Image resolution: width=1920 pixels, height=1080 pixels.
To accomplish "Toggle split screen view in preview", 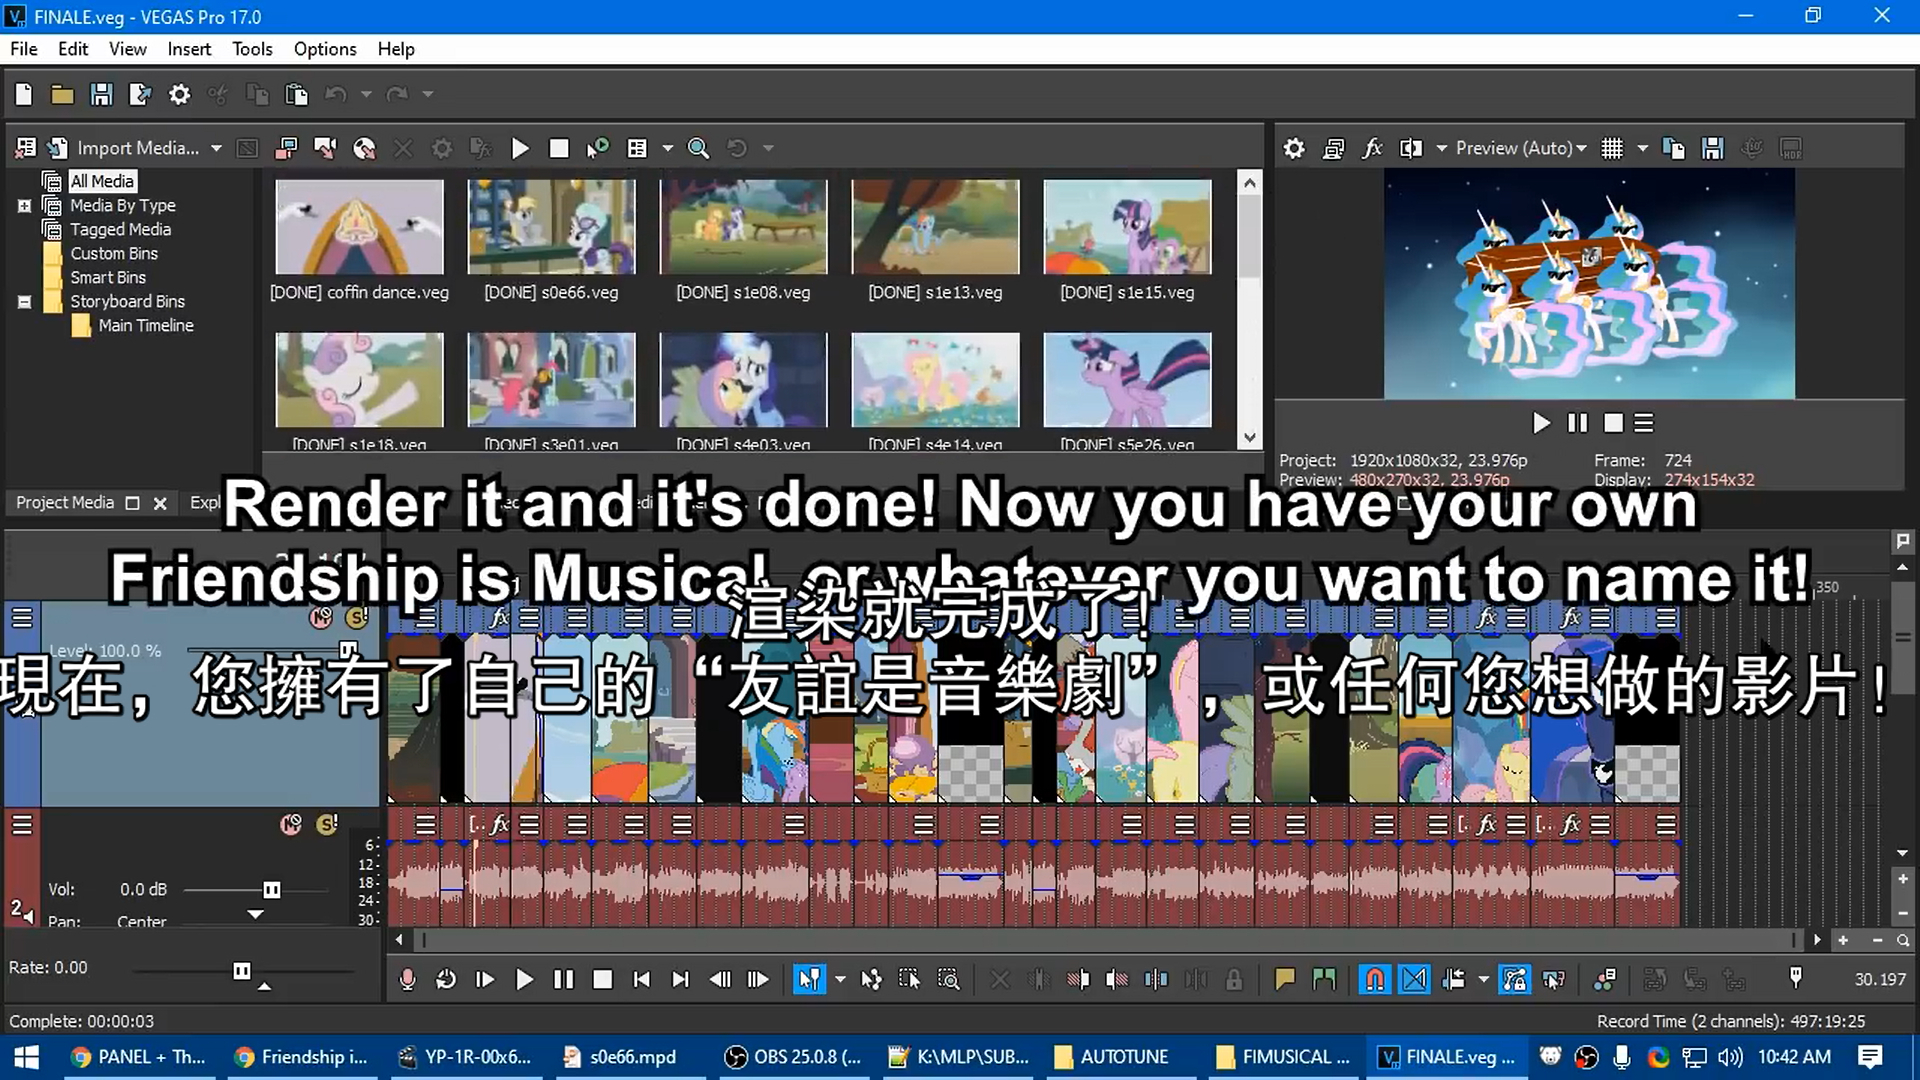I will (1411, 148).
